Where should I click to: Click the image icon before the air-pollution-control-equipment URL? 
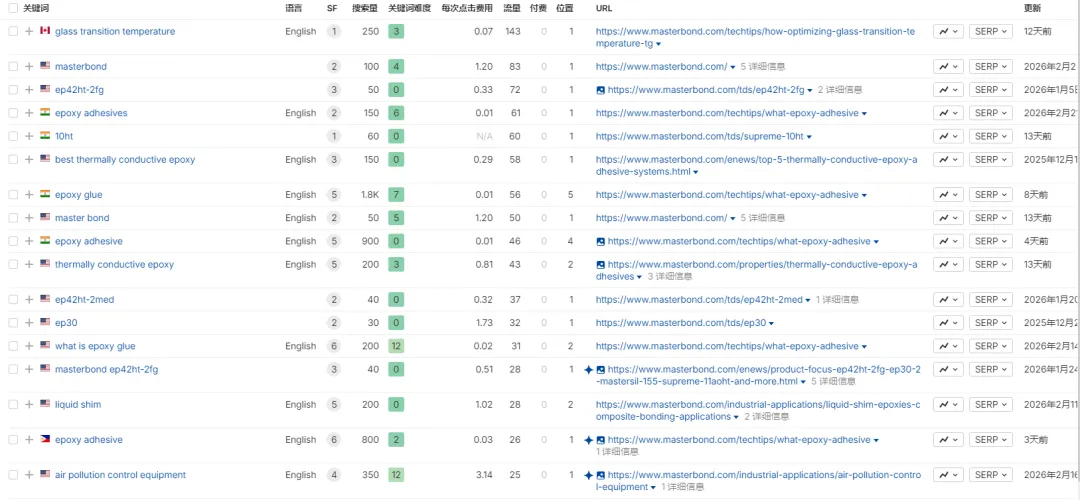601,475
